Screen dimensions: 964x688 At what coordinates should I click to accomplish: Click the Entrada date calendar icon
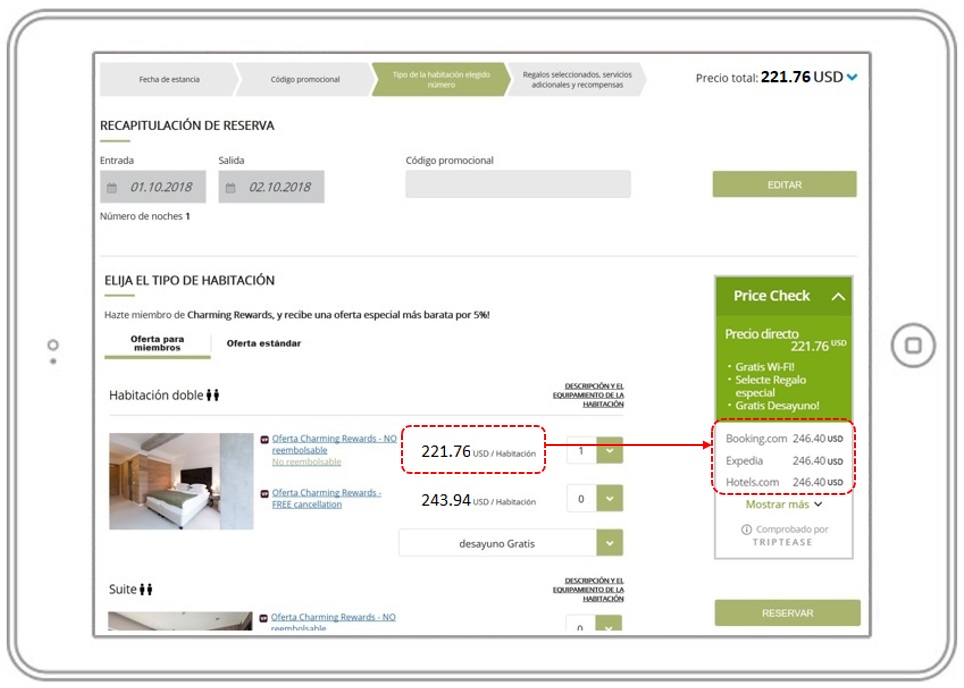111,186
